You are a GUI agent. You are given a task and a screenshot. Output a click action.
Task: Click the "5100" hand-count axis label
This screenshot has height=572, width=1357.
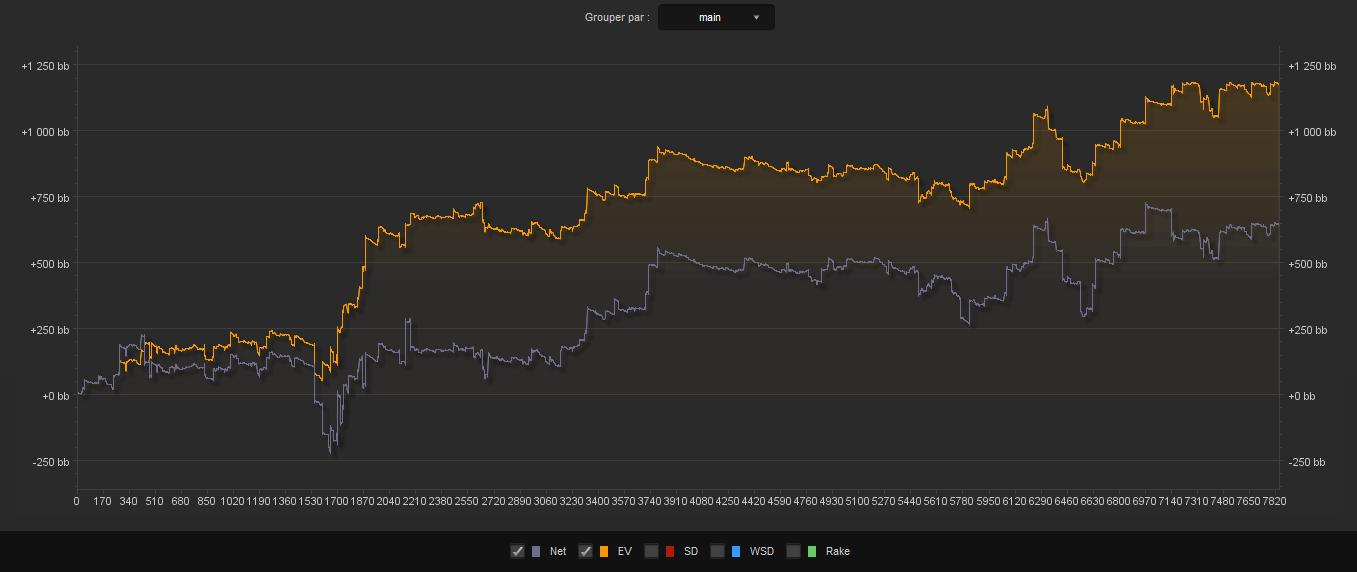tap(857, 501)
